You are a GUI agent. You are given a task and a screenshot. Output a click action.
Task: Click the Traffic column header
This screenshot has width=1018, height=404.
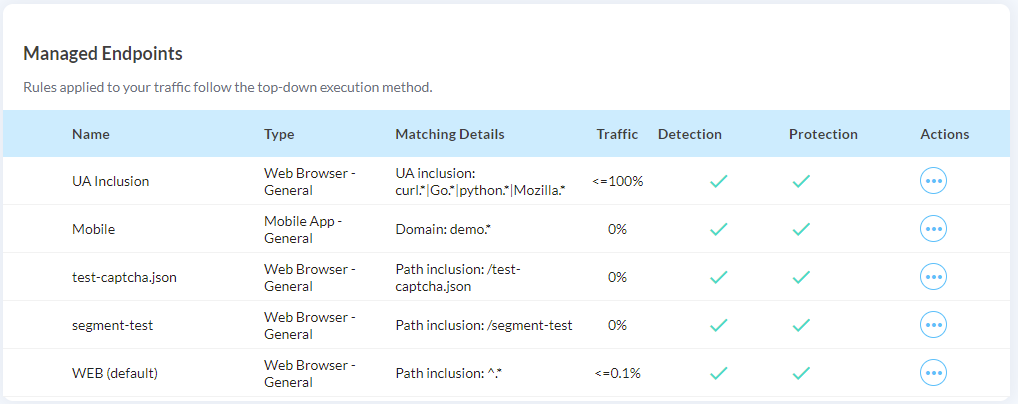pyautogui.click(x=617, y=134)
